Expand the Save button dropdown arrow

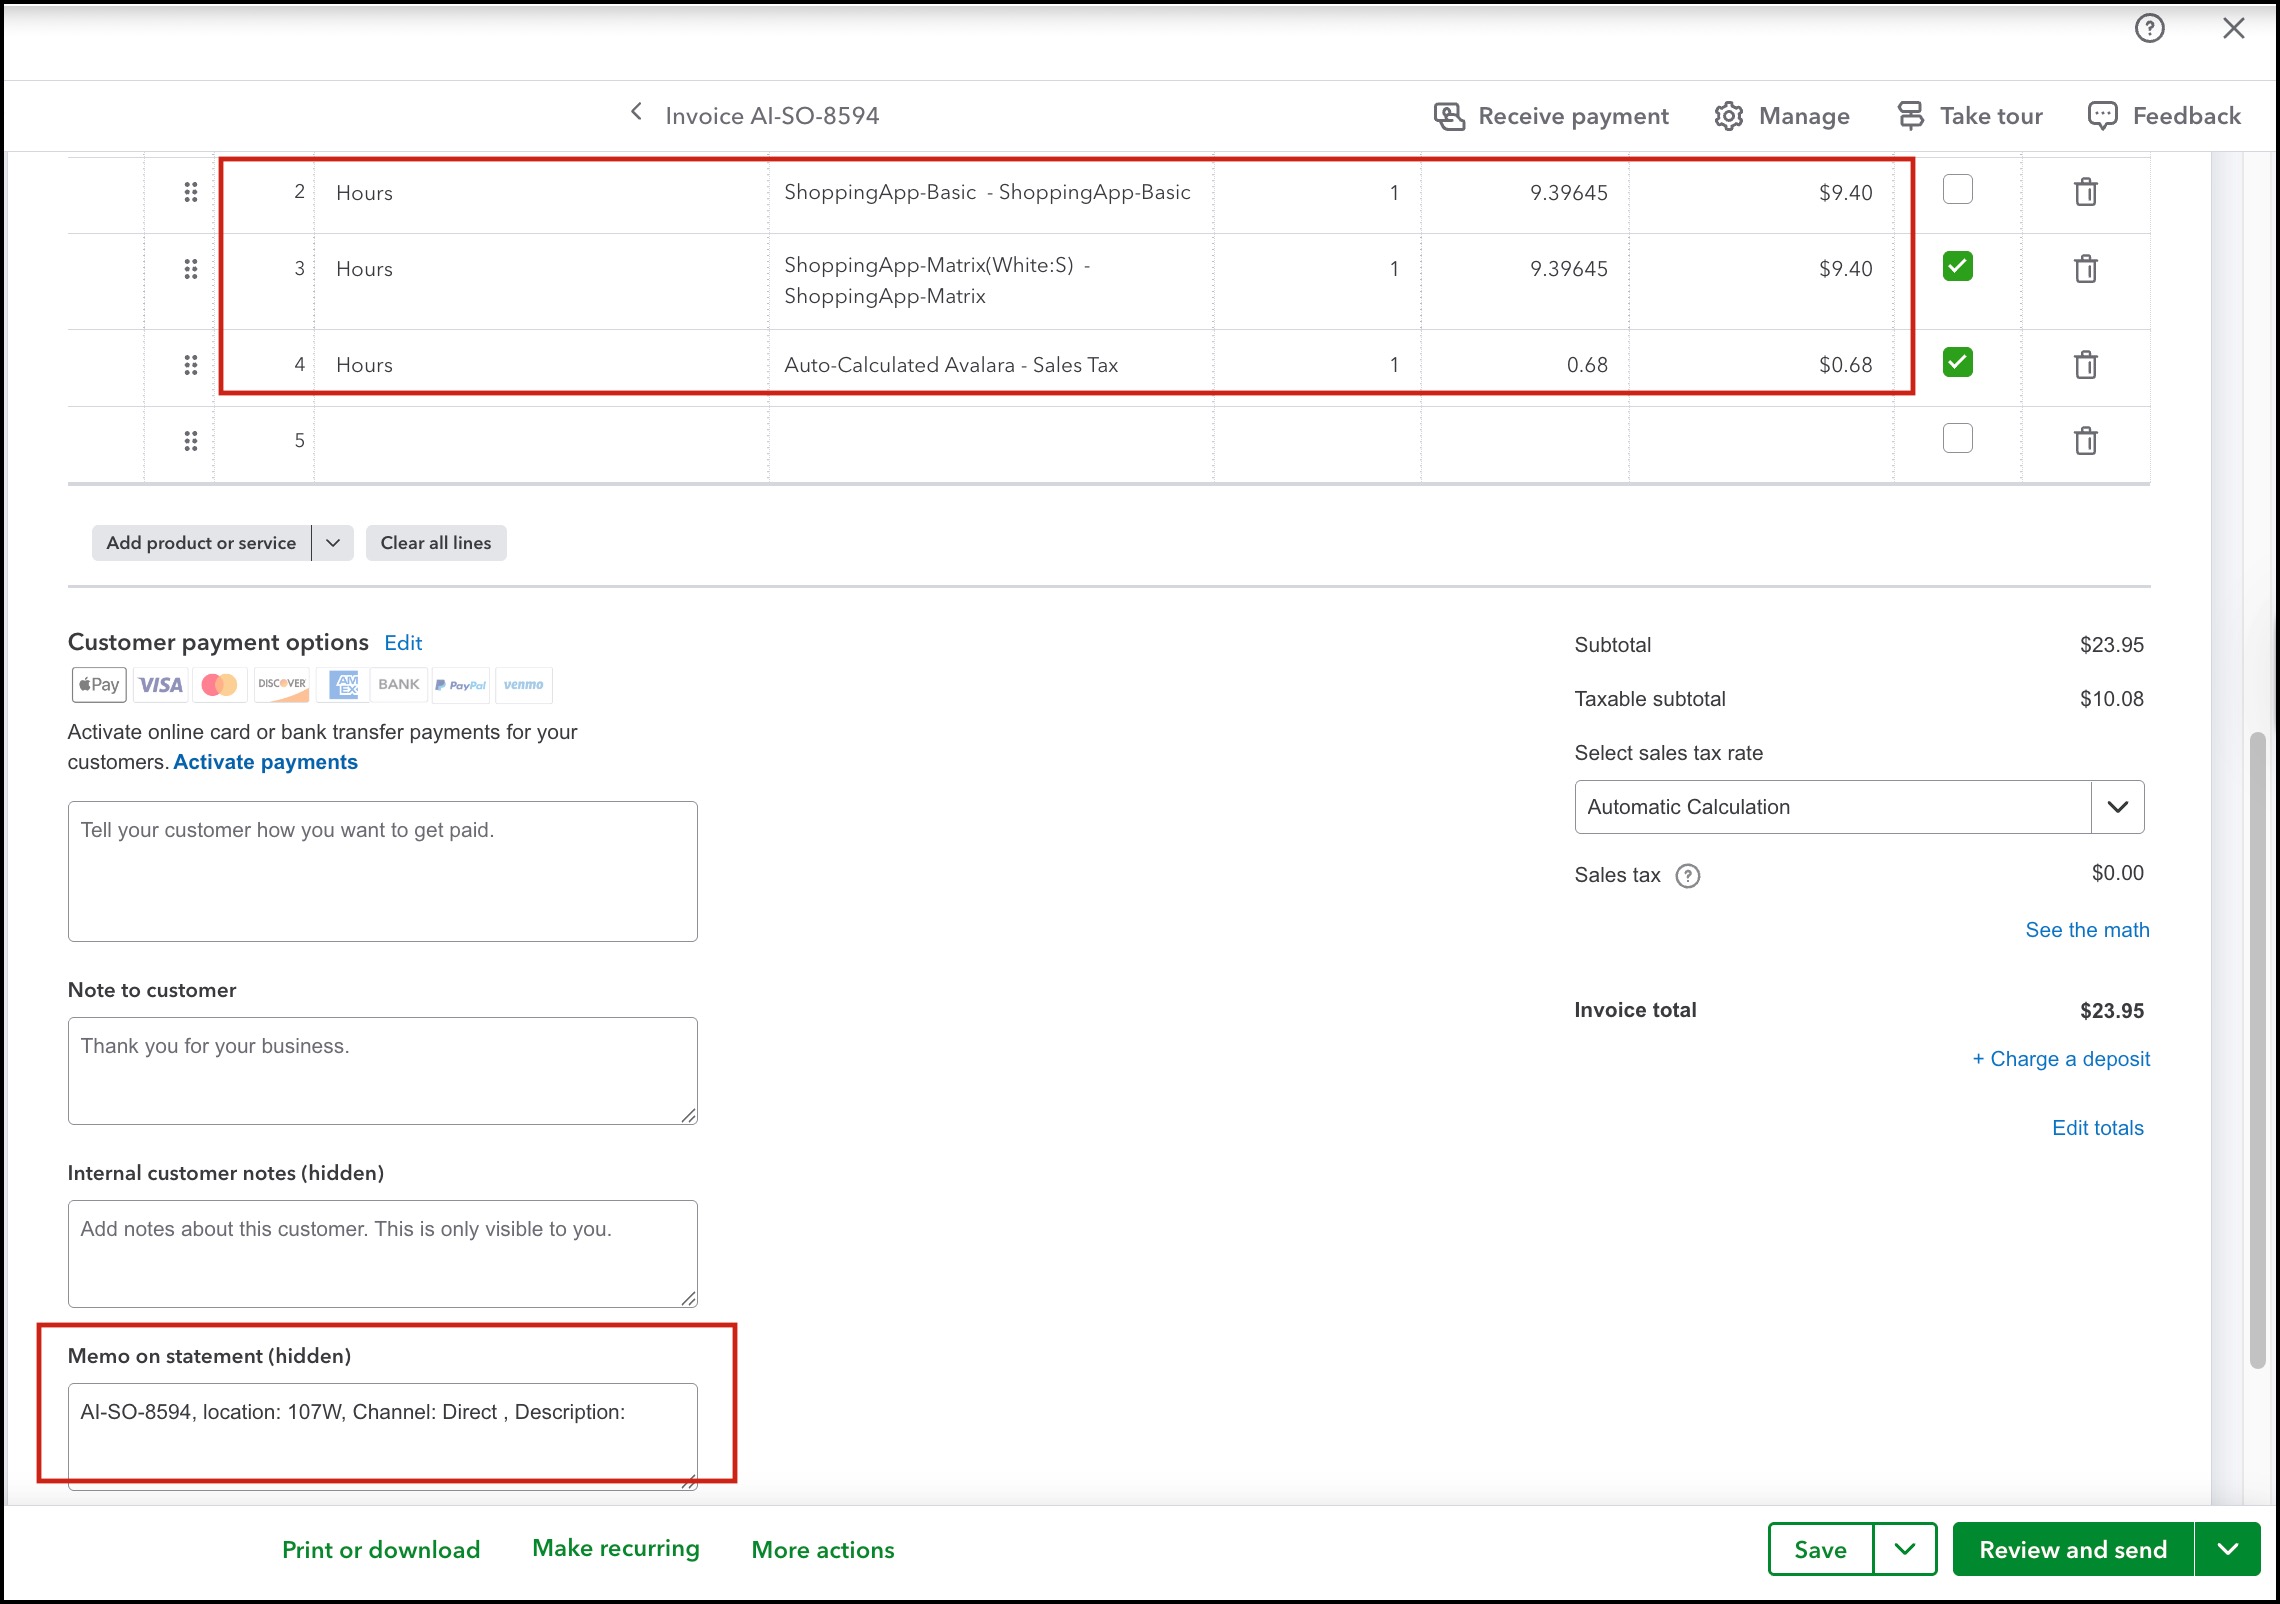1904,1549
